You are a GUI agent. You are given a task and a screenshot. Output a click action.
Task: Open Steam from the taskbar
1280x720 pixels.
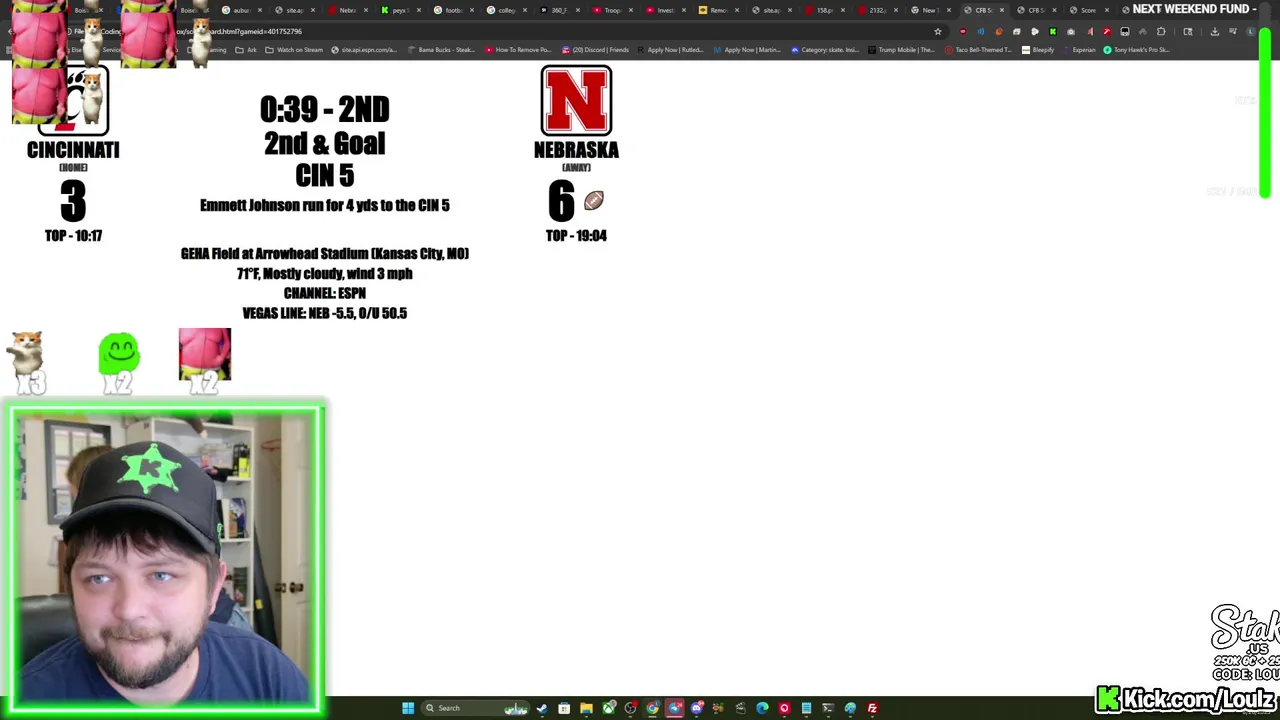click(x=542, y=708)
